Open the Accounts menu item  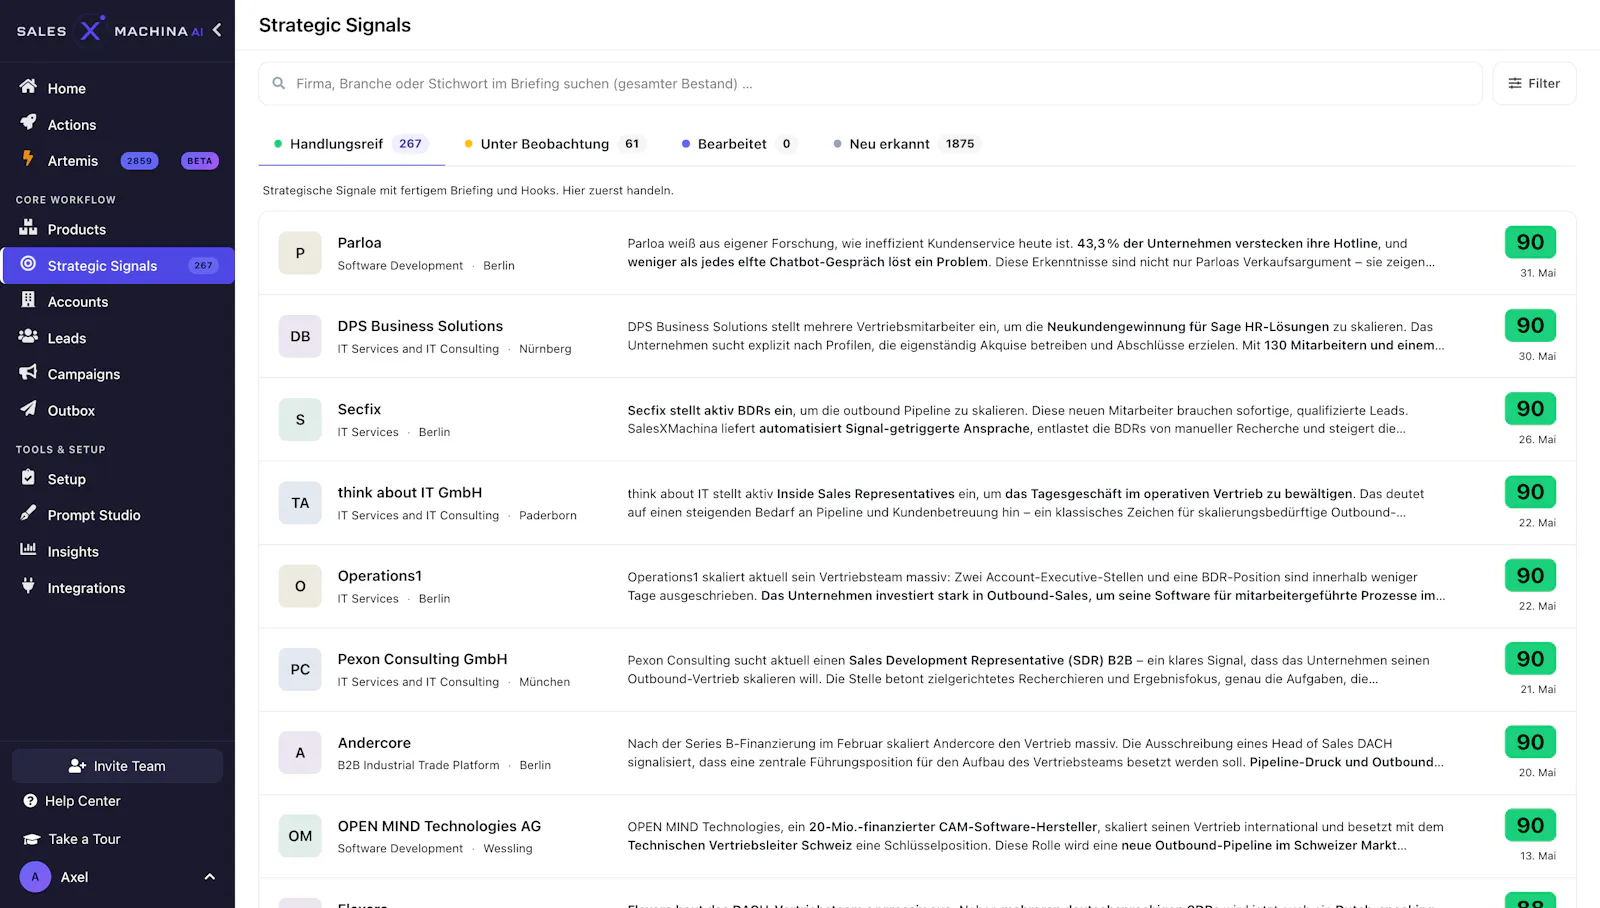[x=117, y=302]
